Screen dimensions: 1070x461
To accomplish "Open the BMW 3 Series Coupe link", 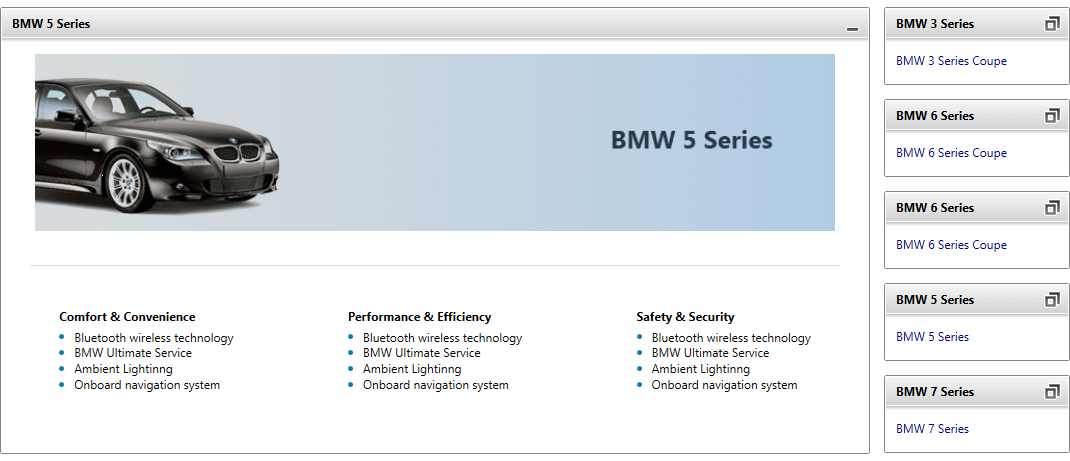I will coord(951,61).
